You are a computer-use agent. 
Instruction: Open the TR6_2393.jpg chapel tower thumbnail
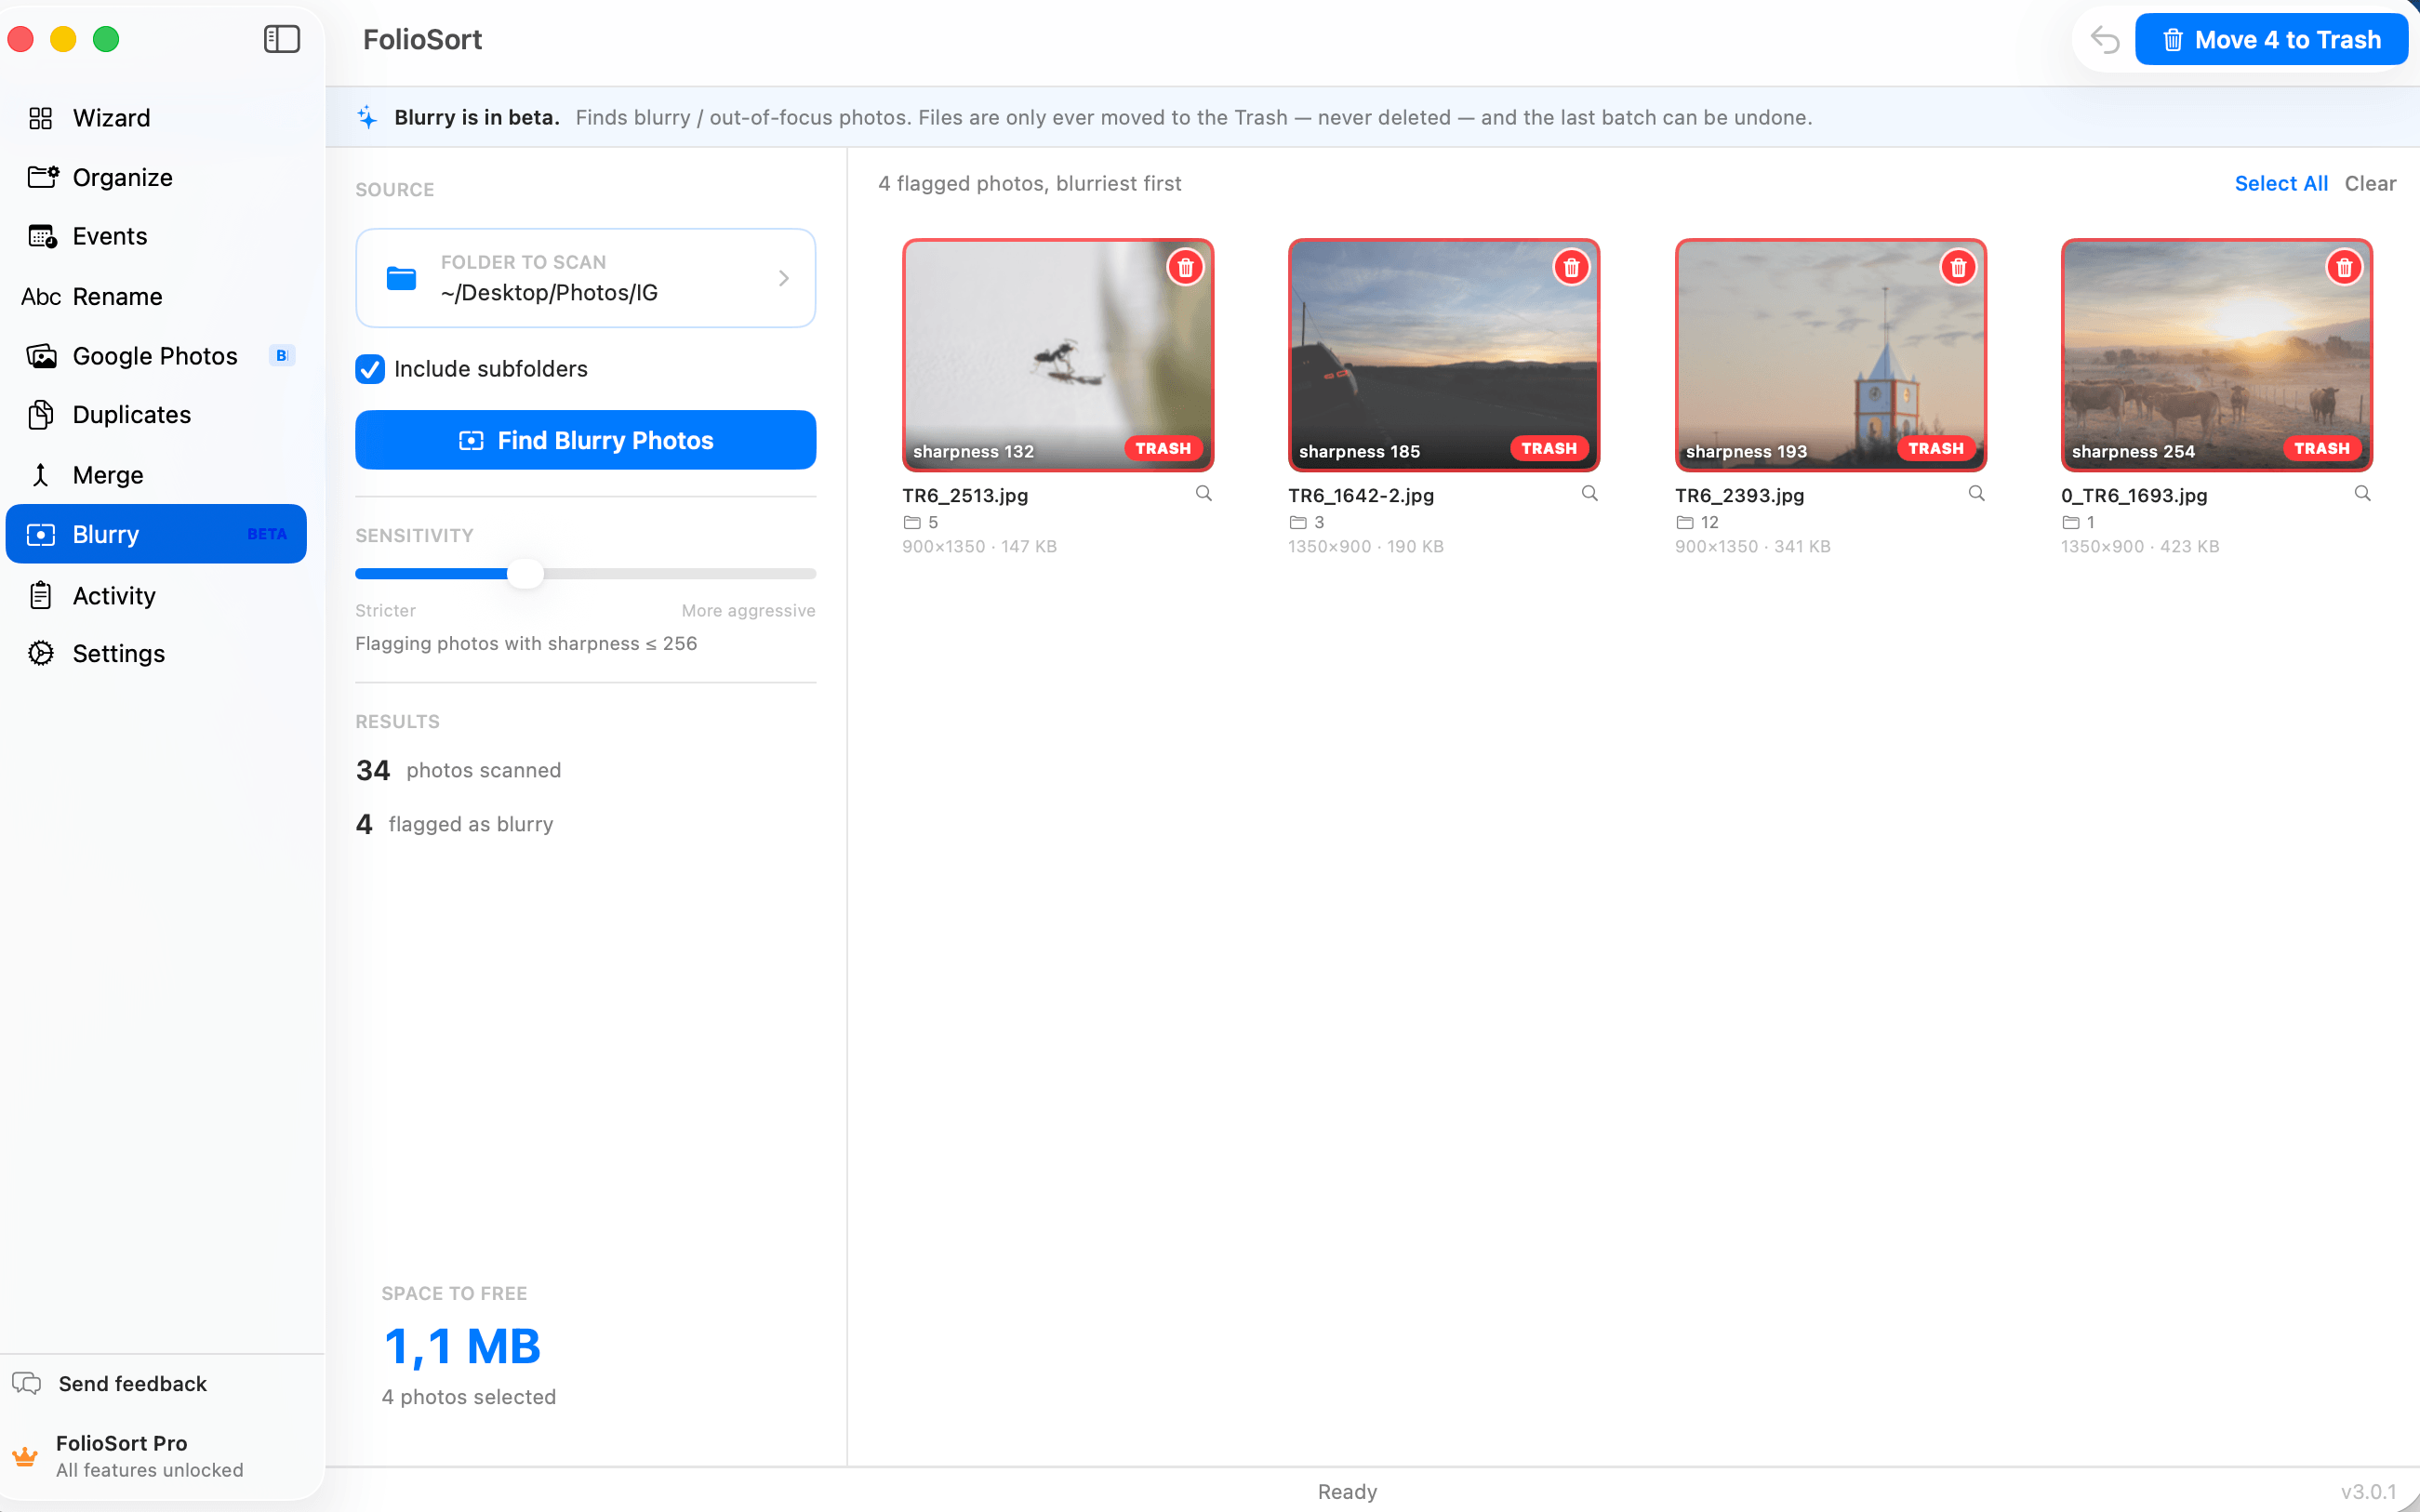1831,355
